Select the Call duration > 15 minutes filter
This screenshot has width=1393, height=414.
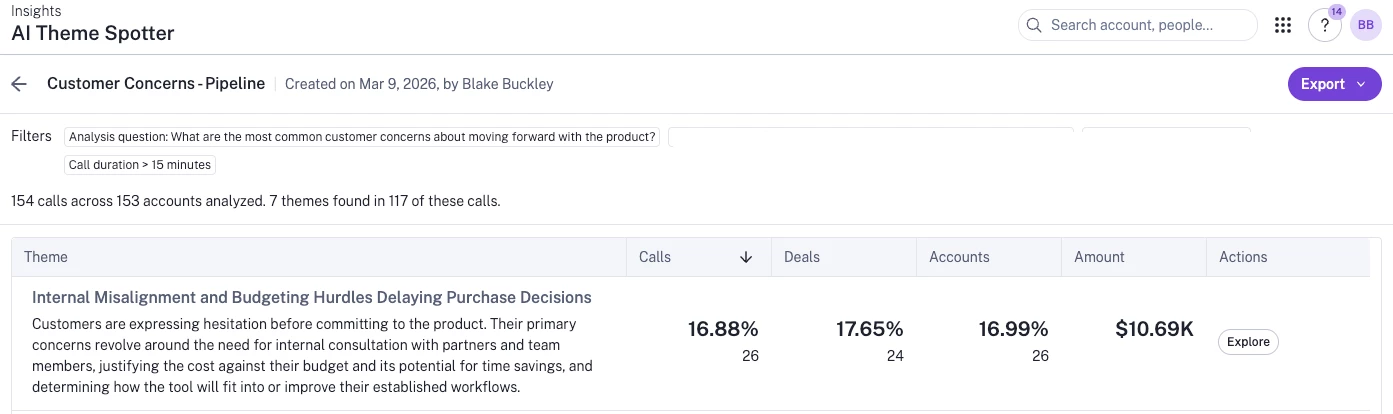coord(140,165)
